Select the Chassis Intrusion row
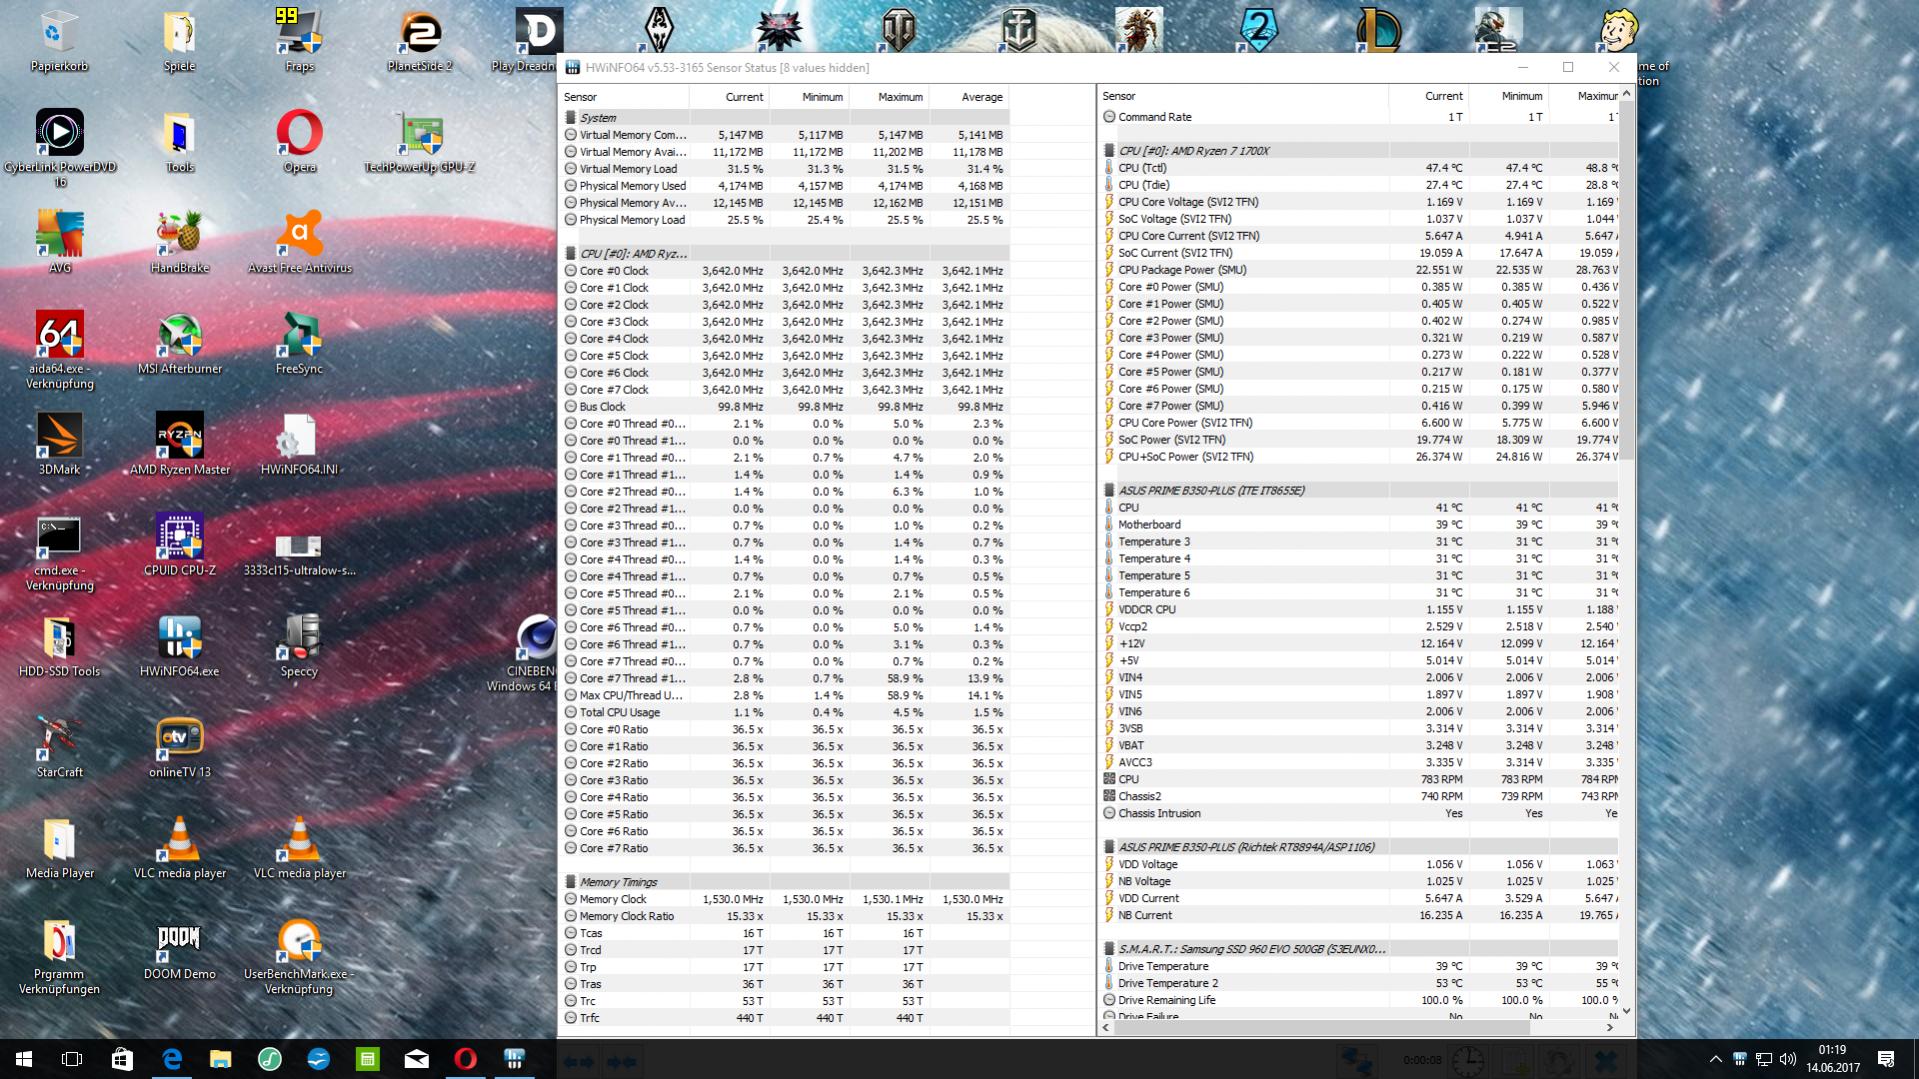 1360,814
